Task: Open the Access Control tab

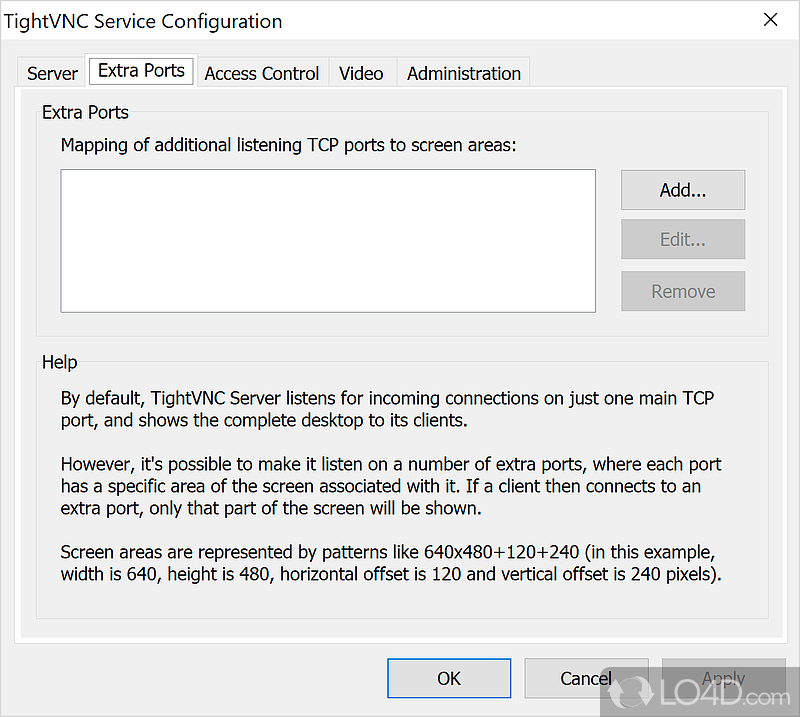Action: [261, 73]
